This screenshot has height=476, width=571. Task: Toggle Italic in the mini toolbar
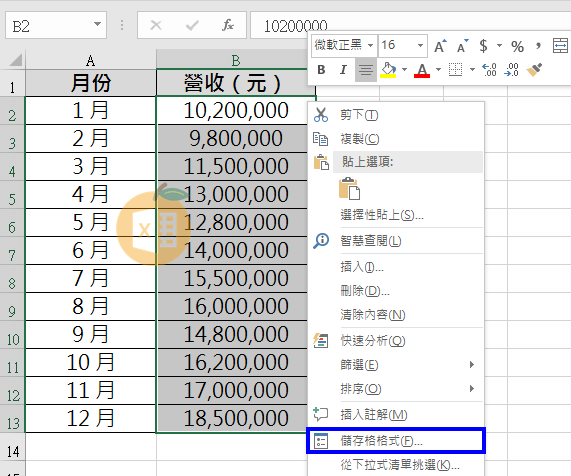pos(343,70)
